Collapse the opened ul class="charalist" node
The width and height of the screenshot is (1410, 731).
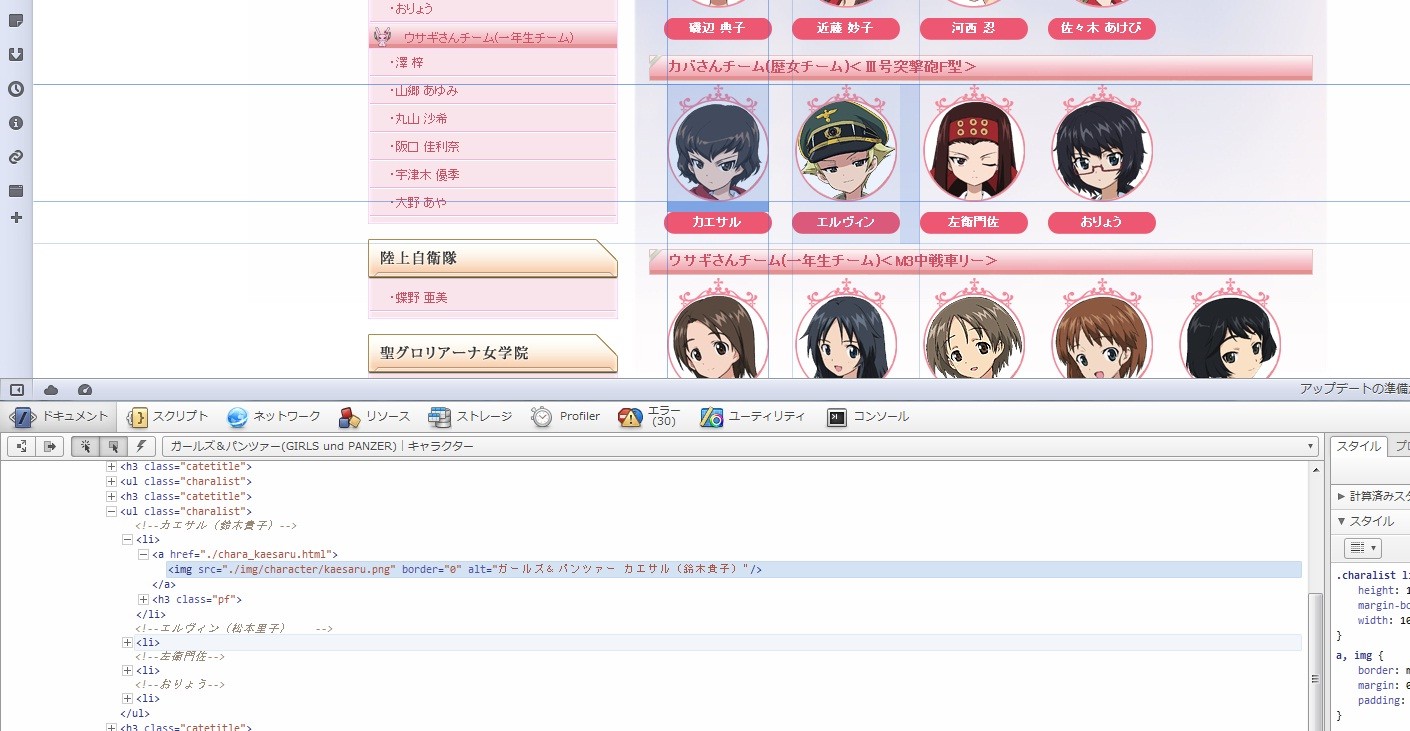click(112, 511)
